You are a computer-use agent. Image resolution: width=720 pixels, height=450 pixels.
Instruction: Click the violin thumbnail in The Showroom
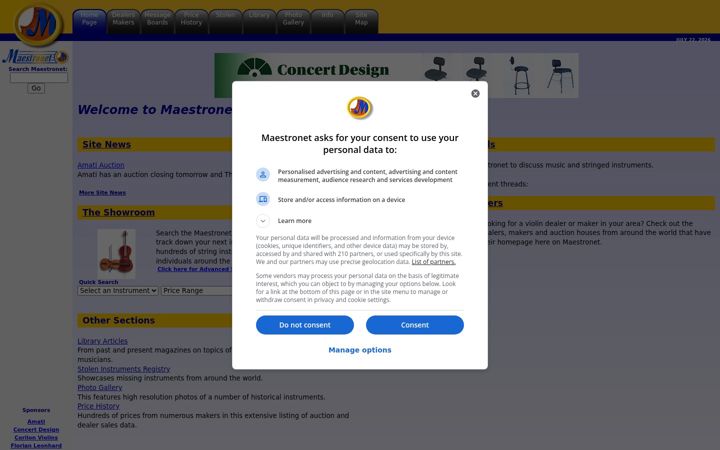pos(117,253)
